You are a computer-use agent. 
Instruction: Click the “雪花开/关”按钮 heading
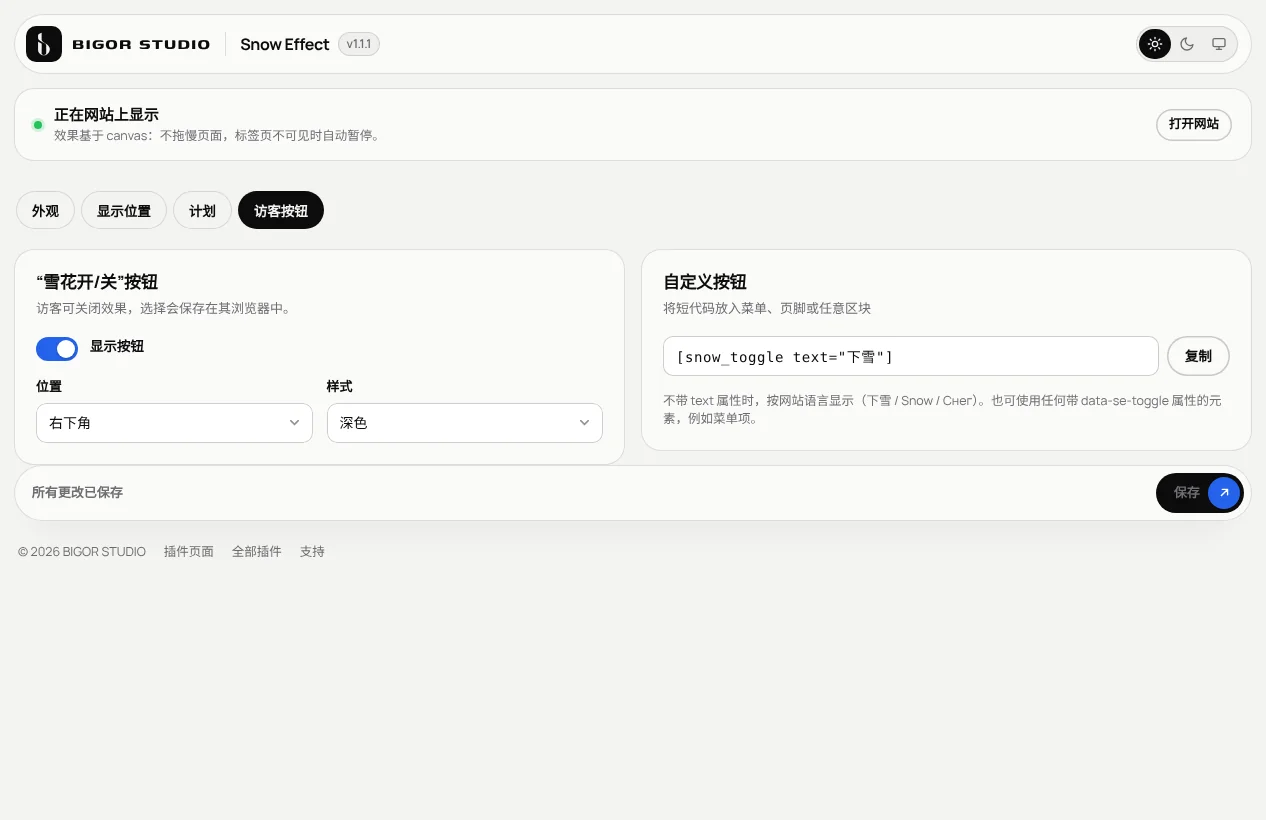tap(97, 282)
